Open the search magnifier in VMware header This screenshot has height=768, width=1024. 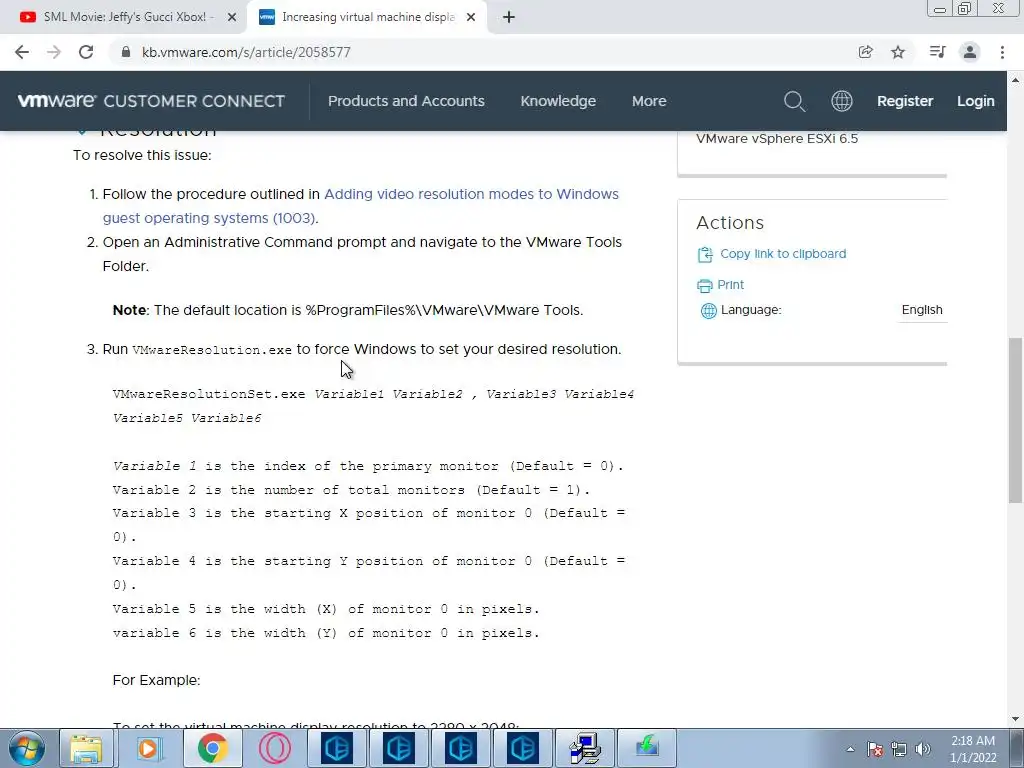(x=794, y=101)
